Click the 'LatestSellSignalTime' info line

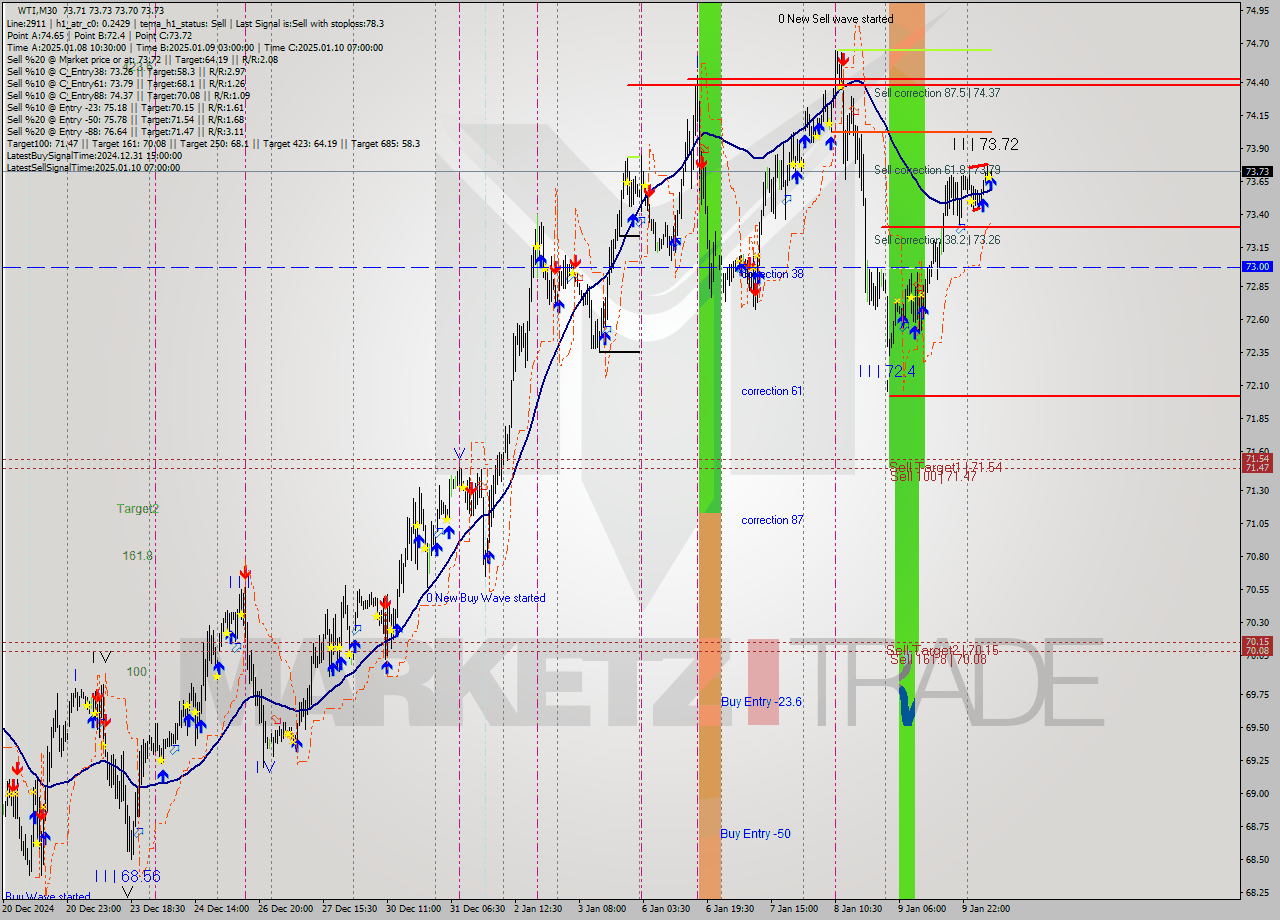93,167
